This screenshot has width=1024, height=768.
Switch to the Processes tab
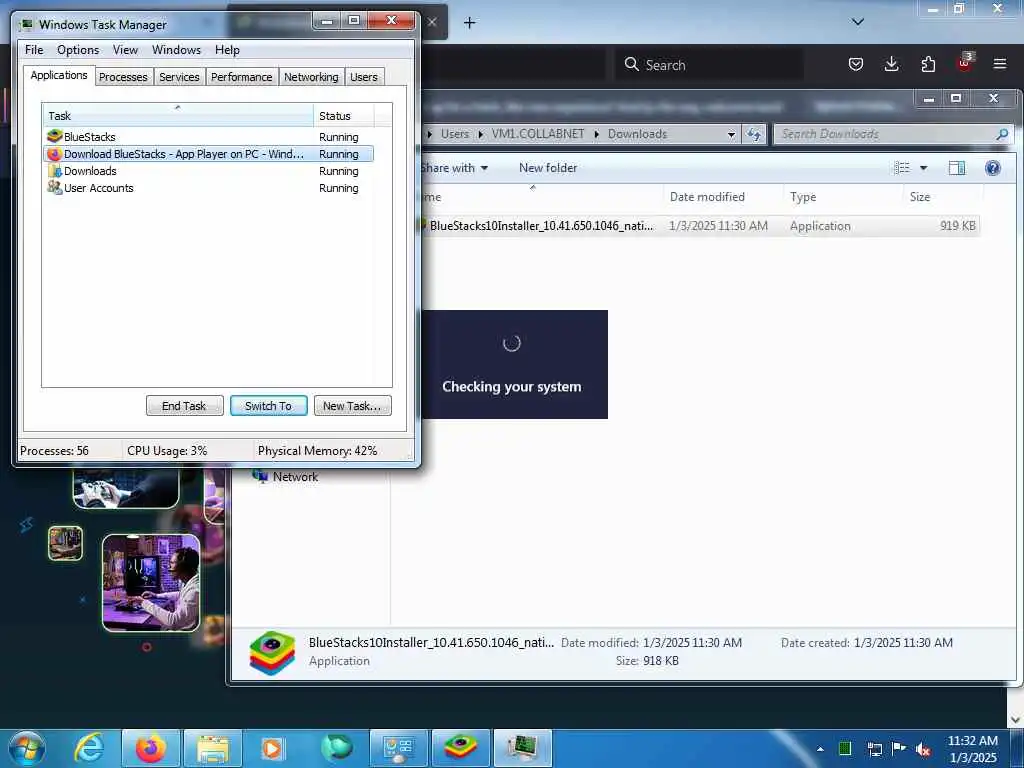123,77
